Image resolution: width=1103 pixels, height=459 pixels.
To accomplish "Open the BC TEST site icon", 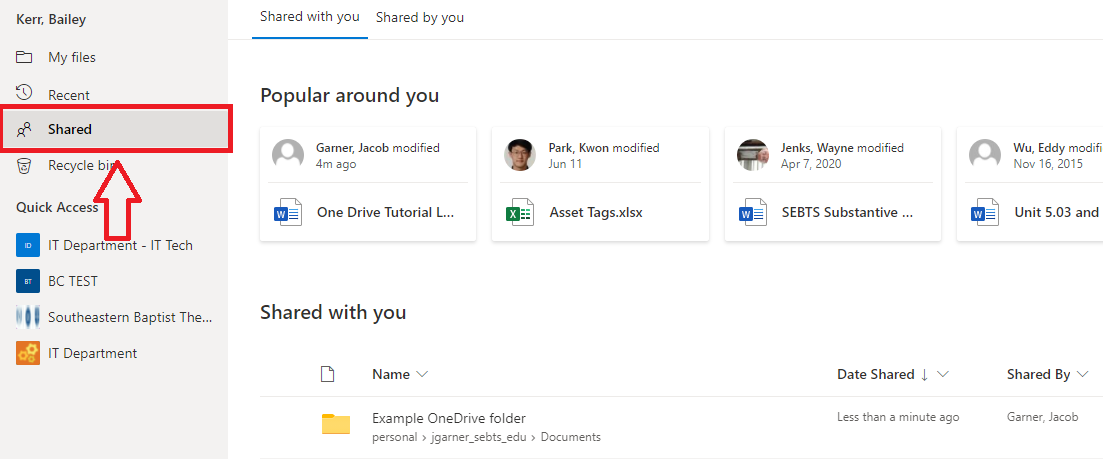I will coord(28,281).
